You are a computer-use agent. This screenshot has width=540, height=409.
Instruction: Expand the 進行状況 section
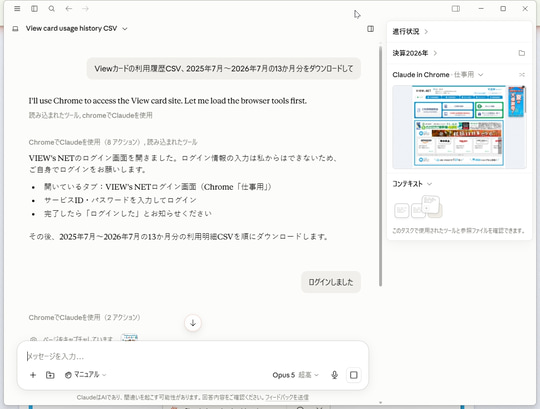pos(410,32)
